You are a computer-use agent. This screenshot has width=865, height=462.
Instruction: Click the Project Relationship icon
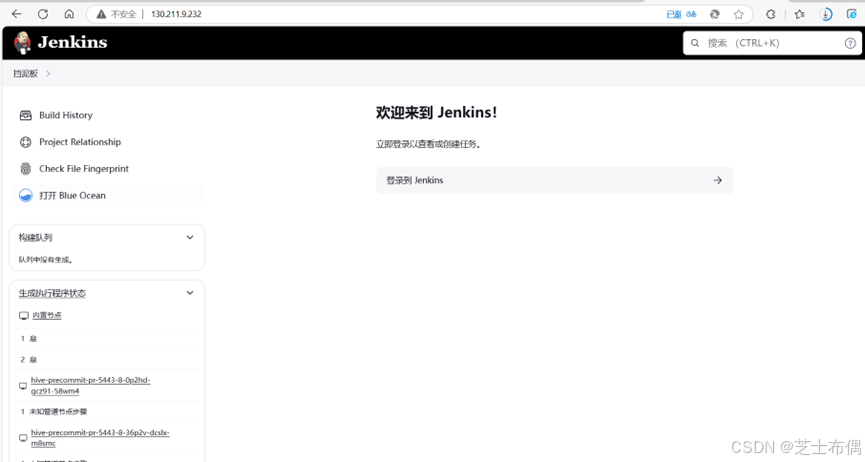(x=25, y=142)
